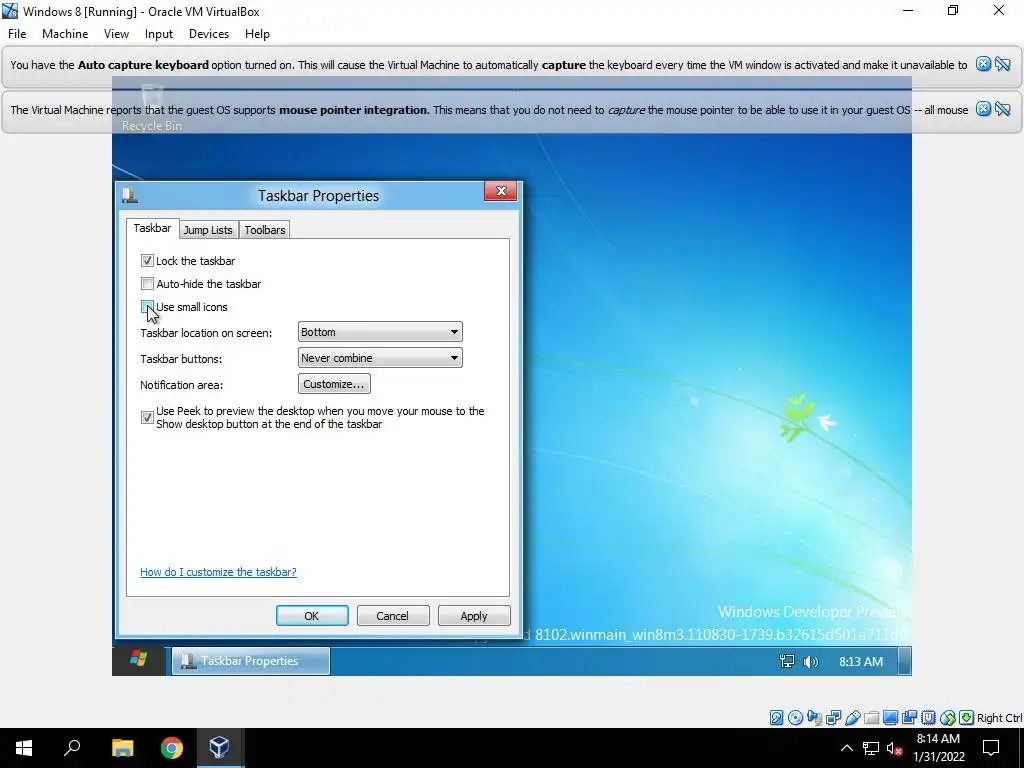Click the Customize... notification area button
This screenshot has height=768, width=1024.
(334, 384)
